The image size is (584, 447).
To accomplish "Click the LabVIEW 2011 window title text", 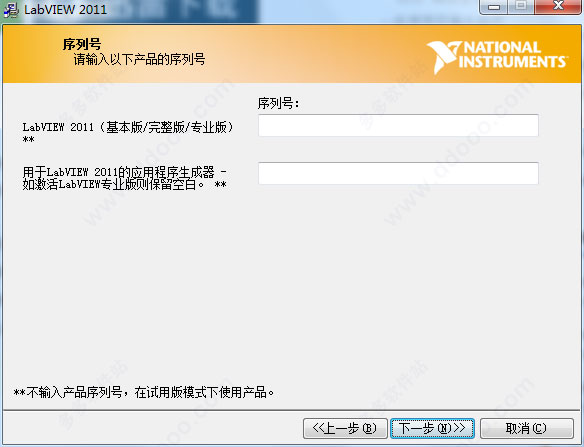I will [x=66, y=9].
